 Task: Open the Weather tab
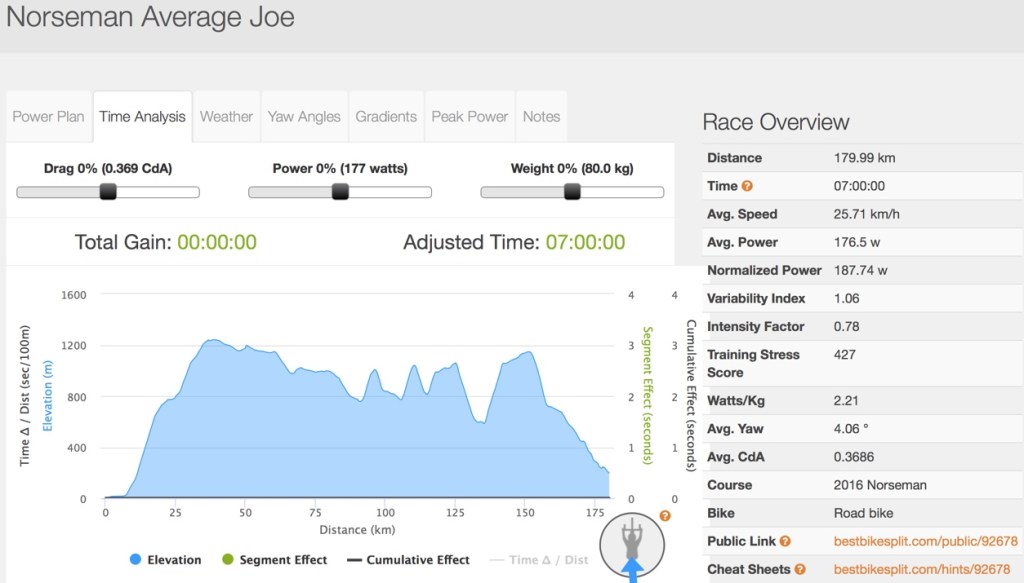coord(226,117)
